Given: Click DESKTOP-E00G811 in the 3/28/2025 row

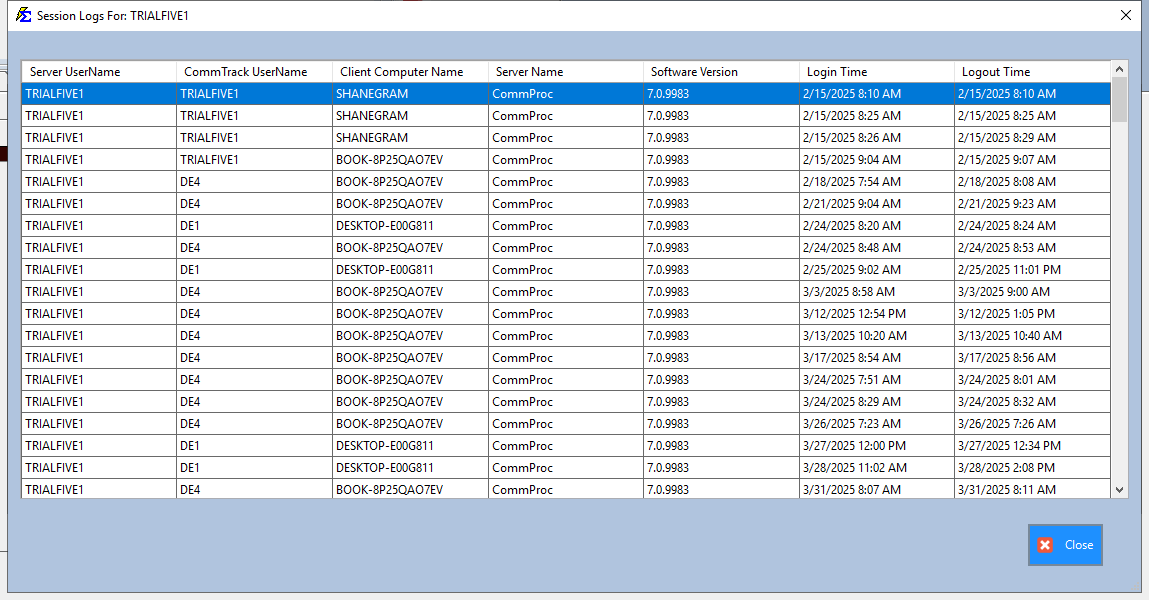Looking at the screenshot, I should pyautogui.click(x=384, y=468).
